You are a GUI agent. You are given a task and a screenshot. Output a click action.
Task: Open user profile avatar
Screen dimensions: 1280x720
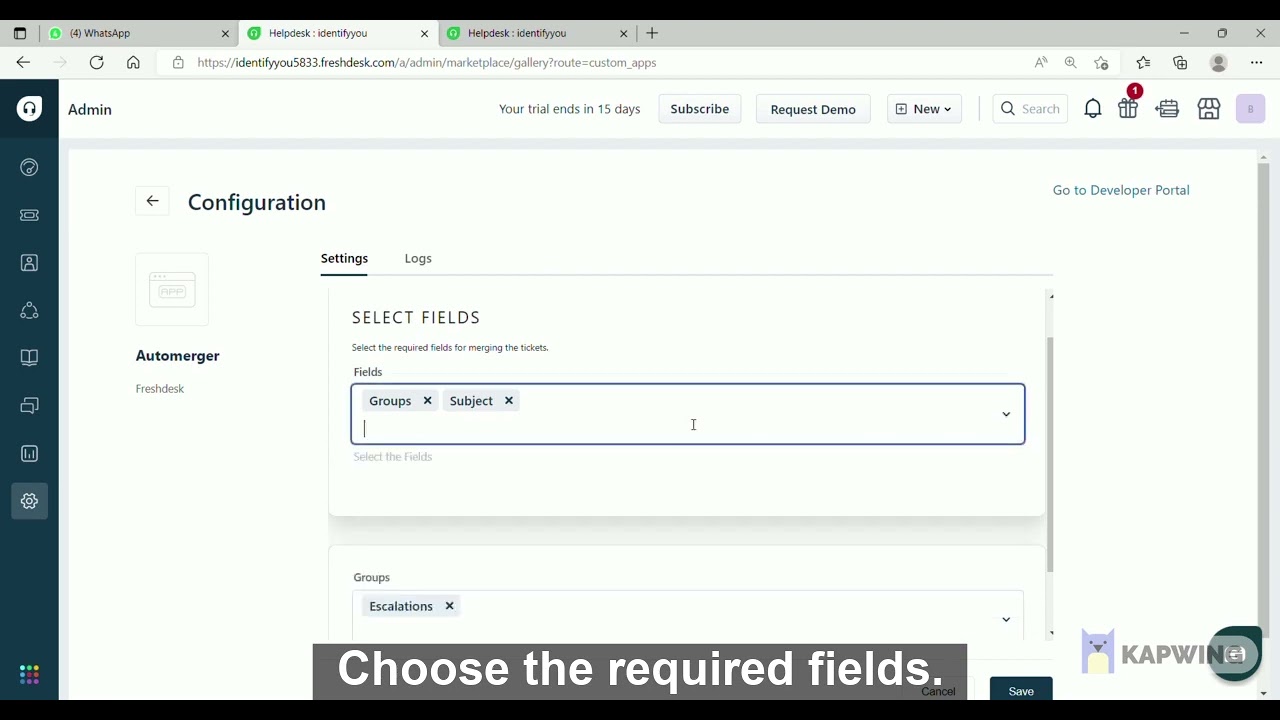point(1250,109)
